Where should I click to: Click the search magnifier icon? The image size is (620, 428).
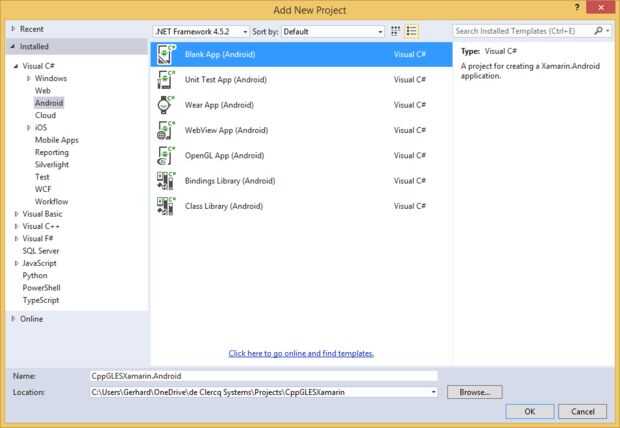pyautogui.click(x=598, y=30)
